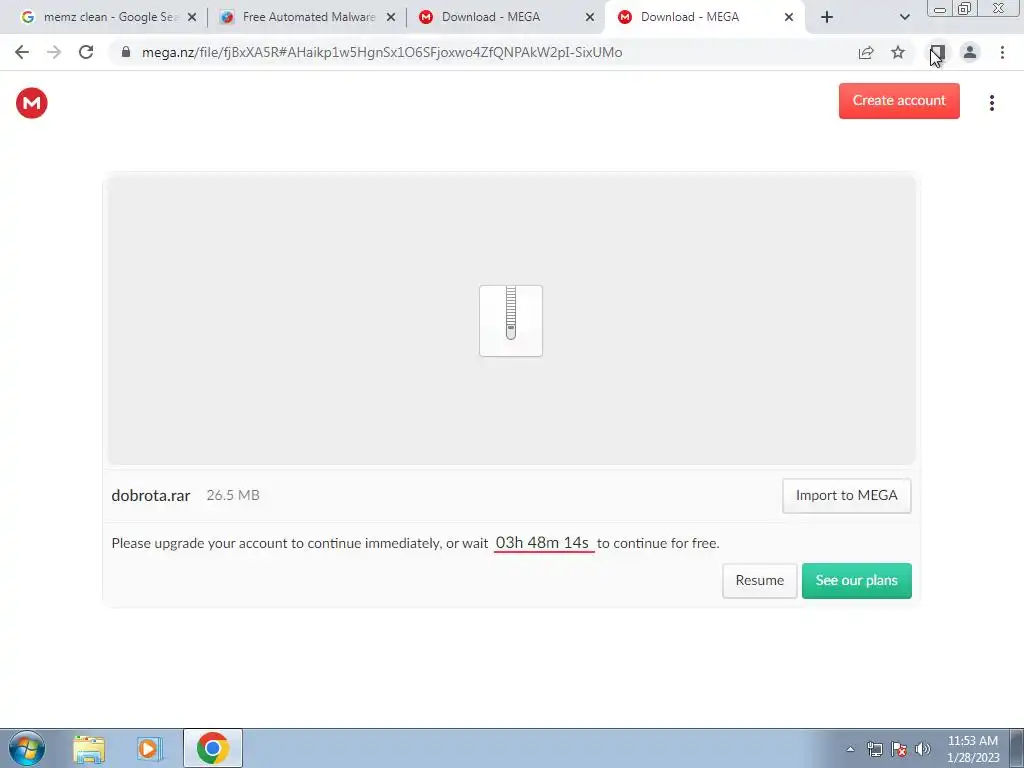Open the Chrome side panel icon
1024x768 pixels.
point(938,52)
